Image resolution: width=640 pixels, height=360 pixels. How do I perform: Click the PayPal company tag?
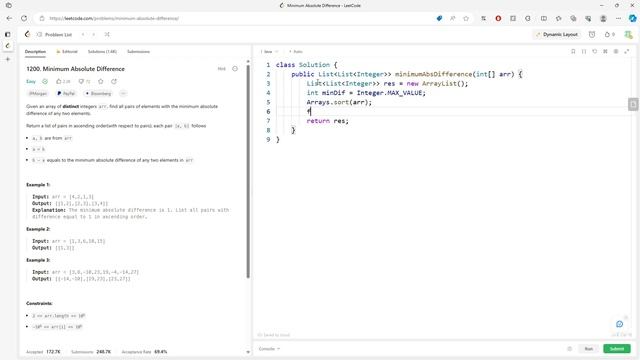(x=66, y=93)
